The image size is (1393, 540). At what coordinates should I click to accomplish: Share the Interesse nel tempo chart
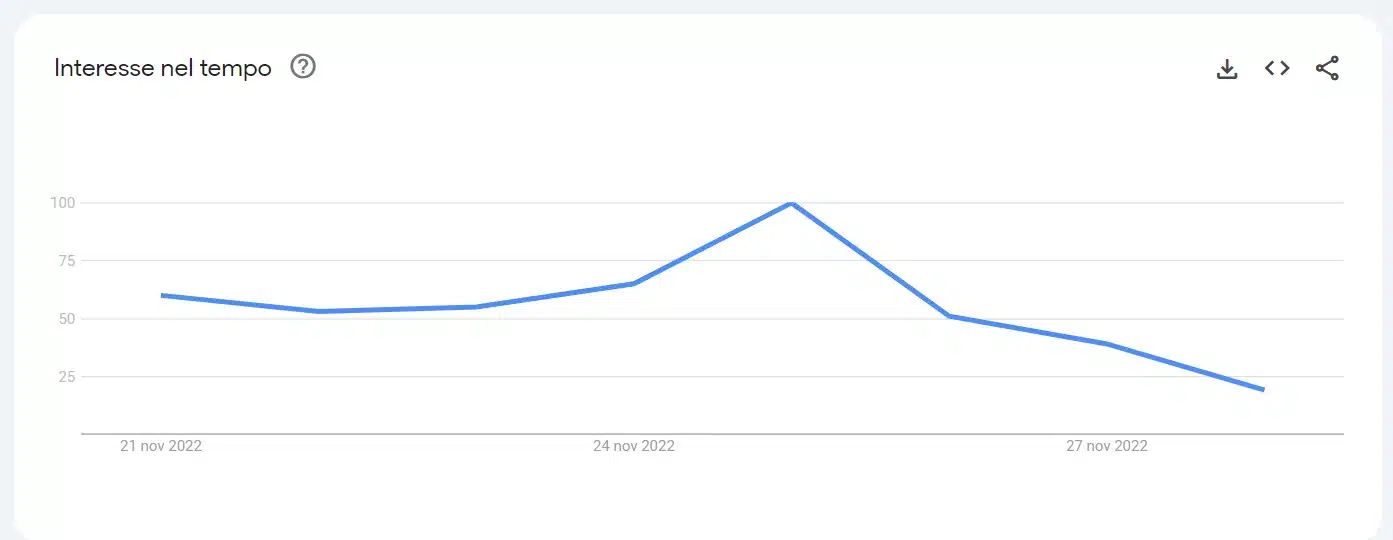click(x=1327, y=68)
